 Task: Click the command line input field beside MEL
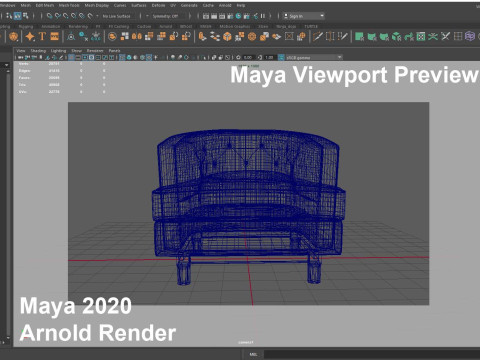(x=371, y=354)
